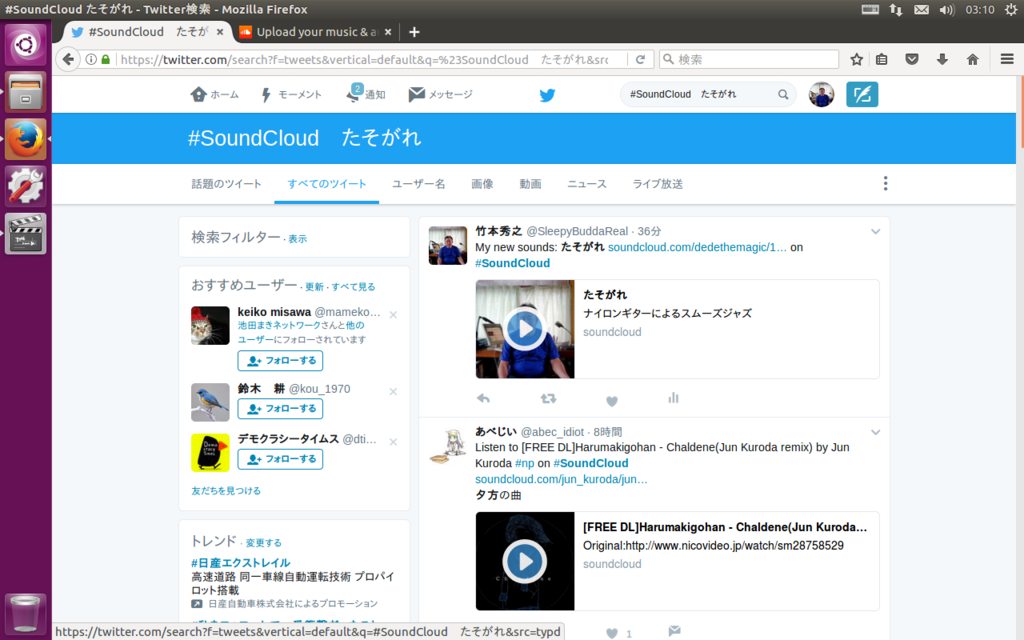Like the あべじい tweet heart

click(612, 633)
